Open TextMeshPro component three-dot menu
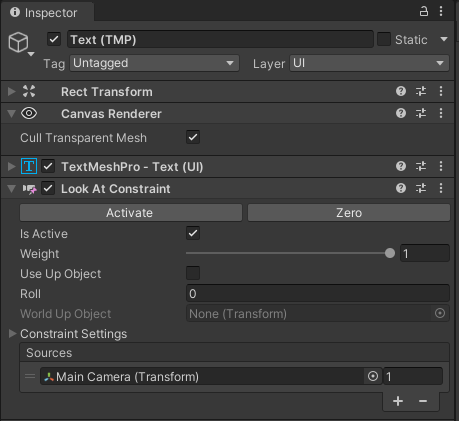 pyautogui.click(x=441, y=166)
